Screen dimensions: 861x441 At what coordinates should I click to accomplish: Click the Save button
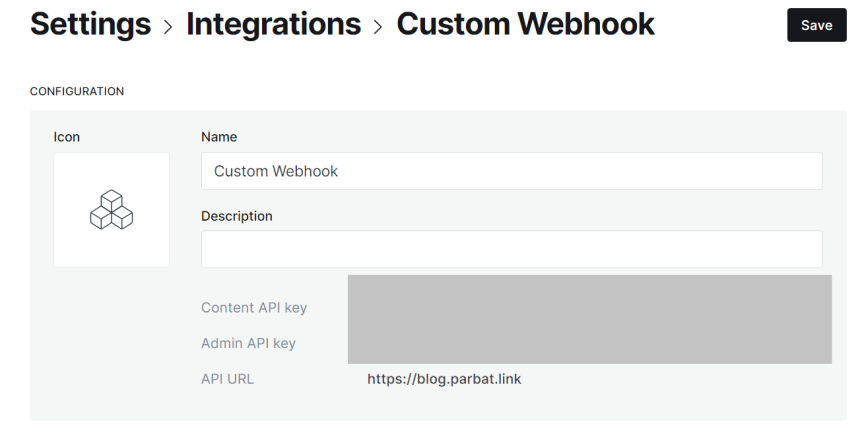tap(816, 26)
